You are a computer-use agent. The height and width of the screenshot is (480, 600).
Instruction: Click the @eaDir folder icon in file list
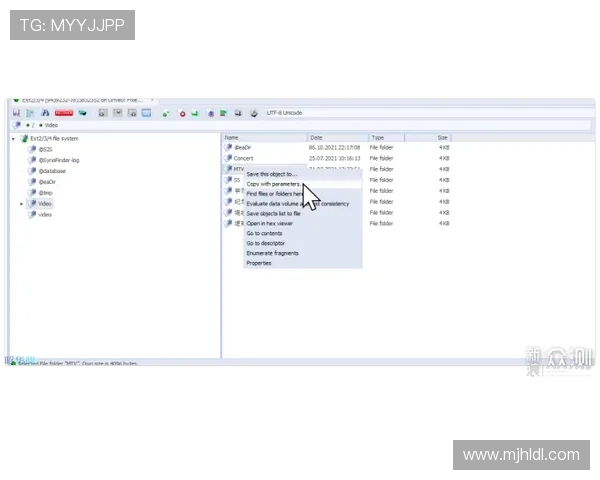pos(228,147)
